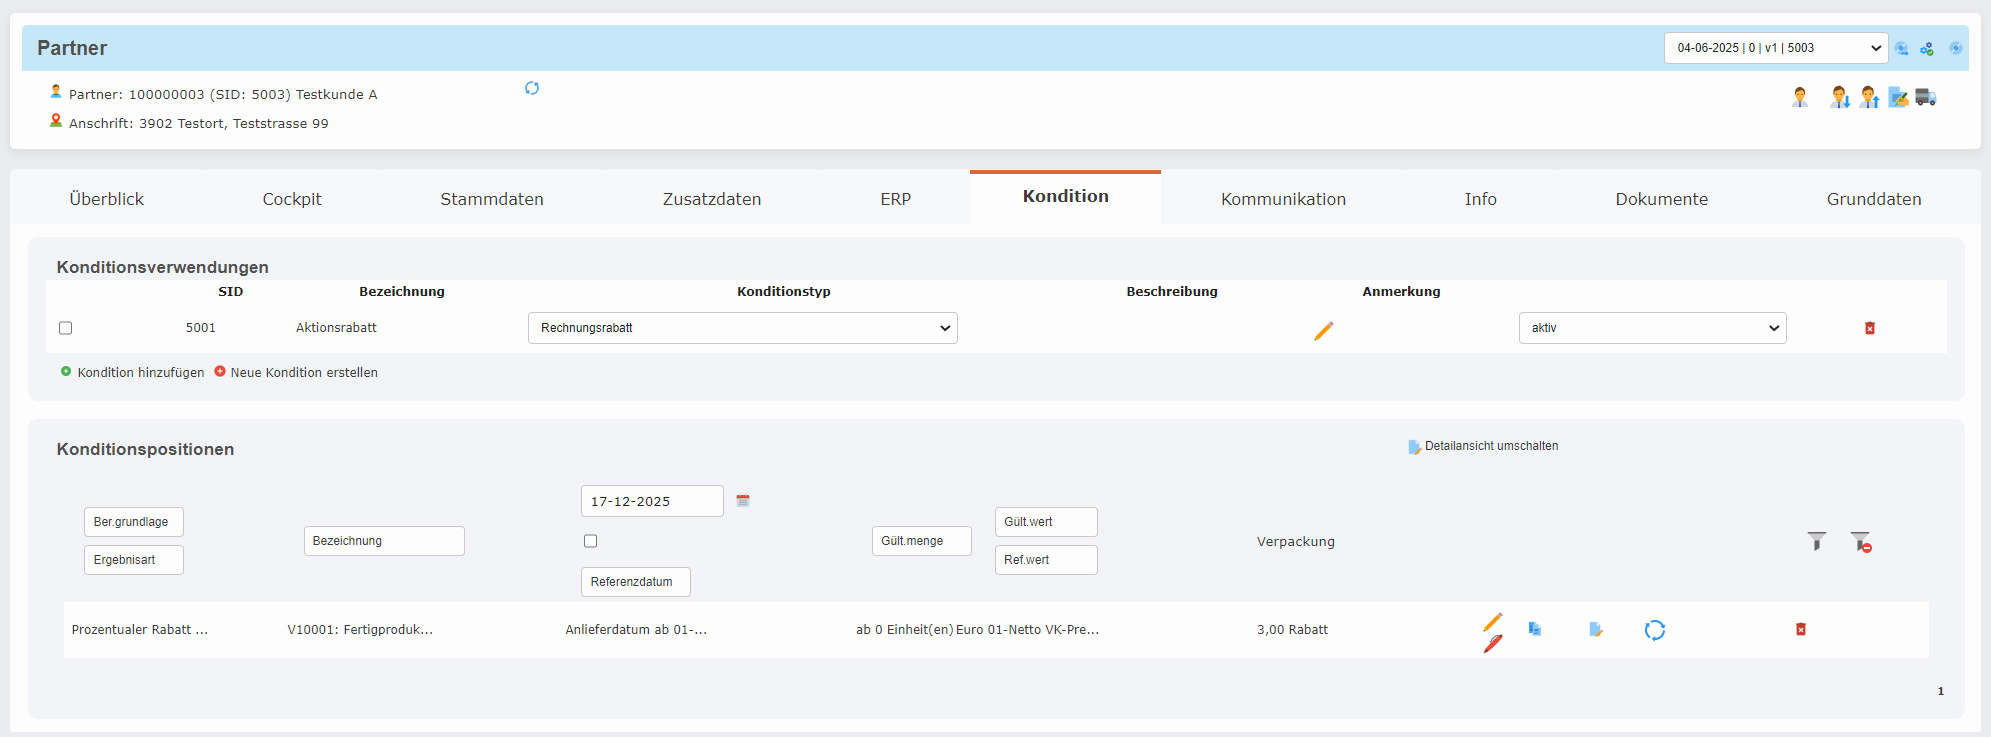
Task: Click Kondition hinzufügen link
Action: (140, 372)
